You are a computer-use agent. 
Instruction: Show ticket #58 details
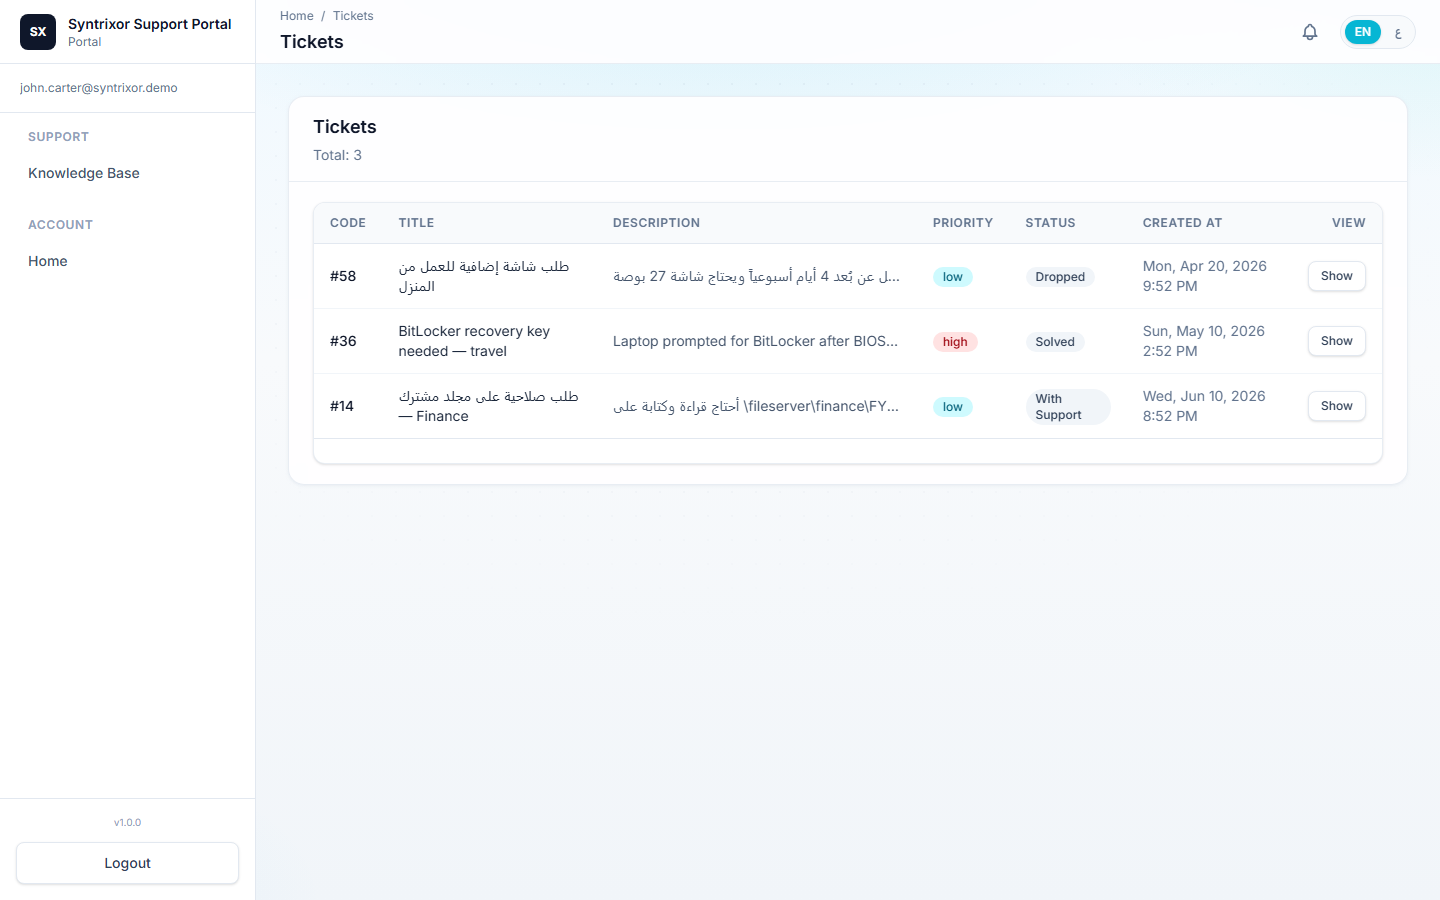(1336, 276)
